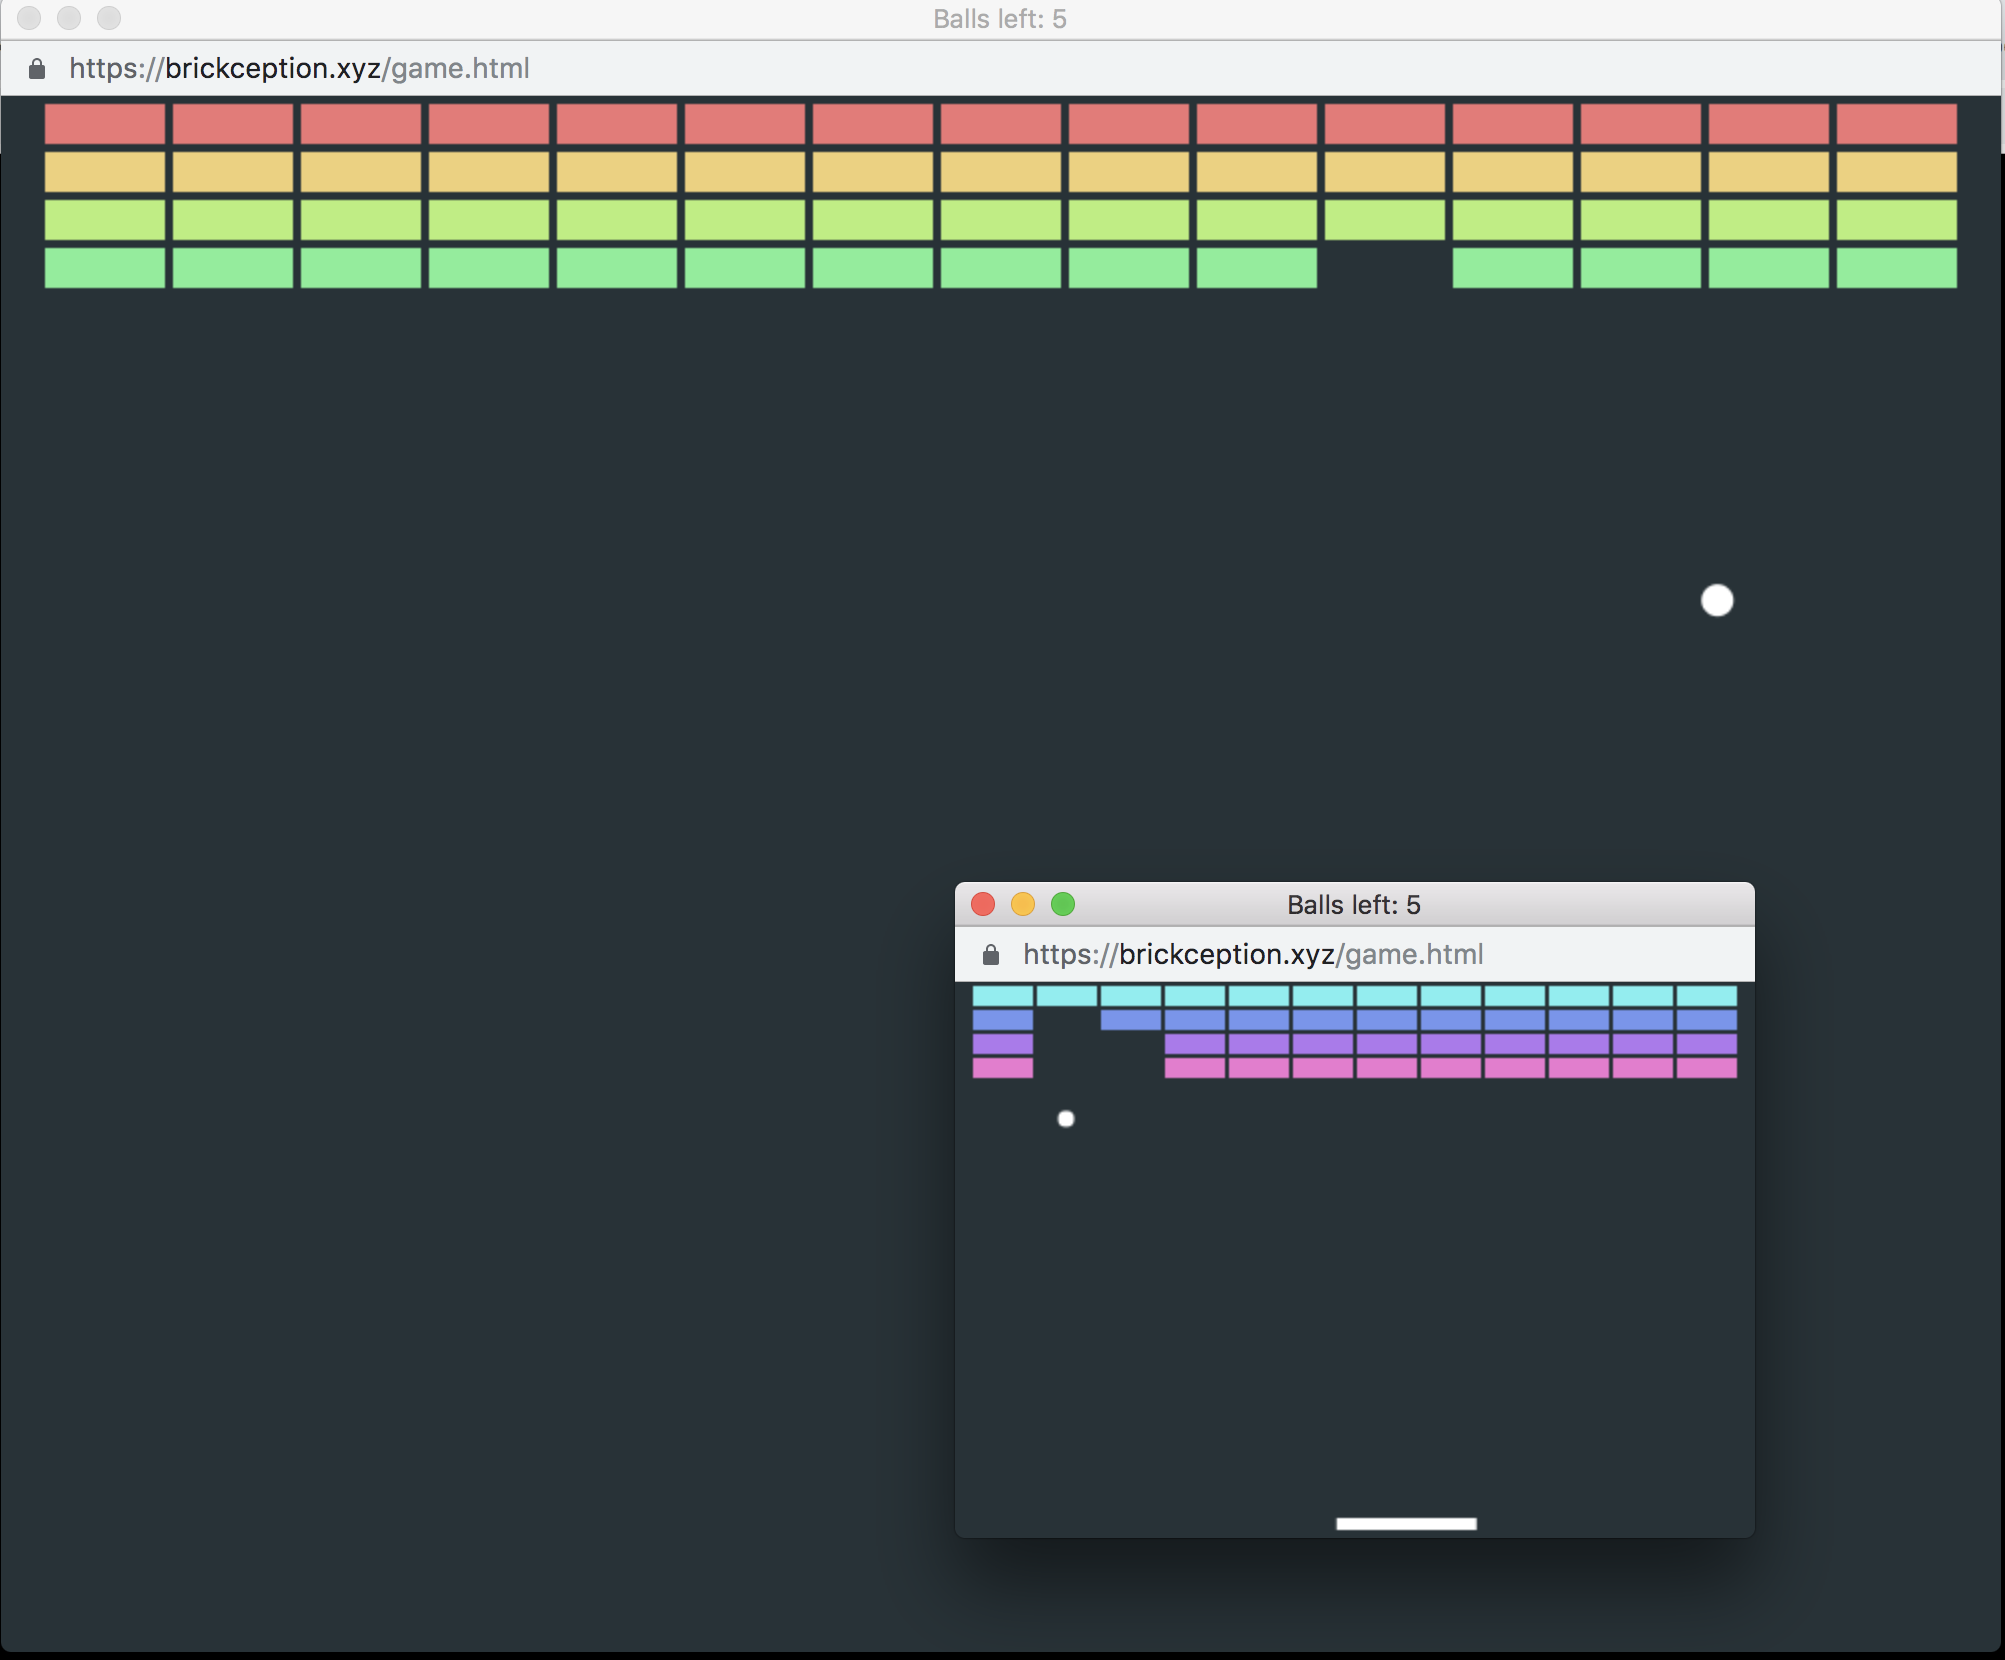Click the leftmost purple brick in the small window
Image resolution: width=2005 pixels, height=1660 pixels.
(1002, 1044)
